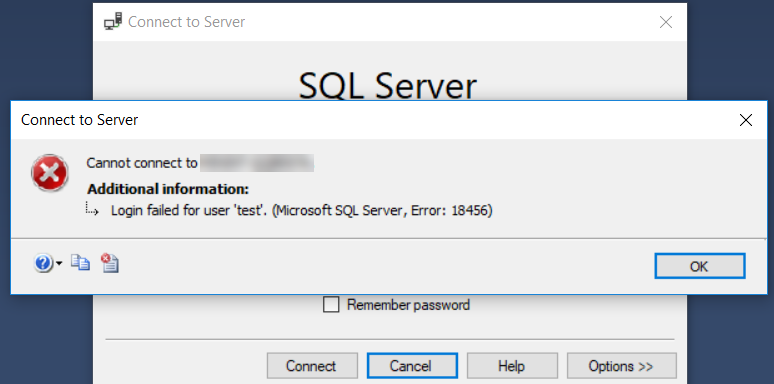Select the 'Login failed for user' error text

pyautogui.click(x=302, y=211)
